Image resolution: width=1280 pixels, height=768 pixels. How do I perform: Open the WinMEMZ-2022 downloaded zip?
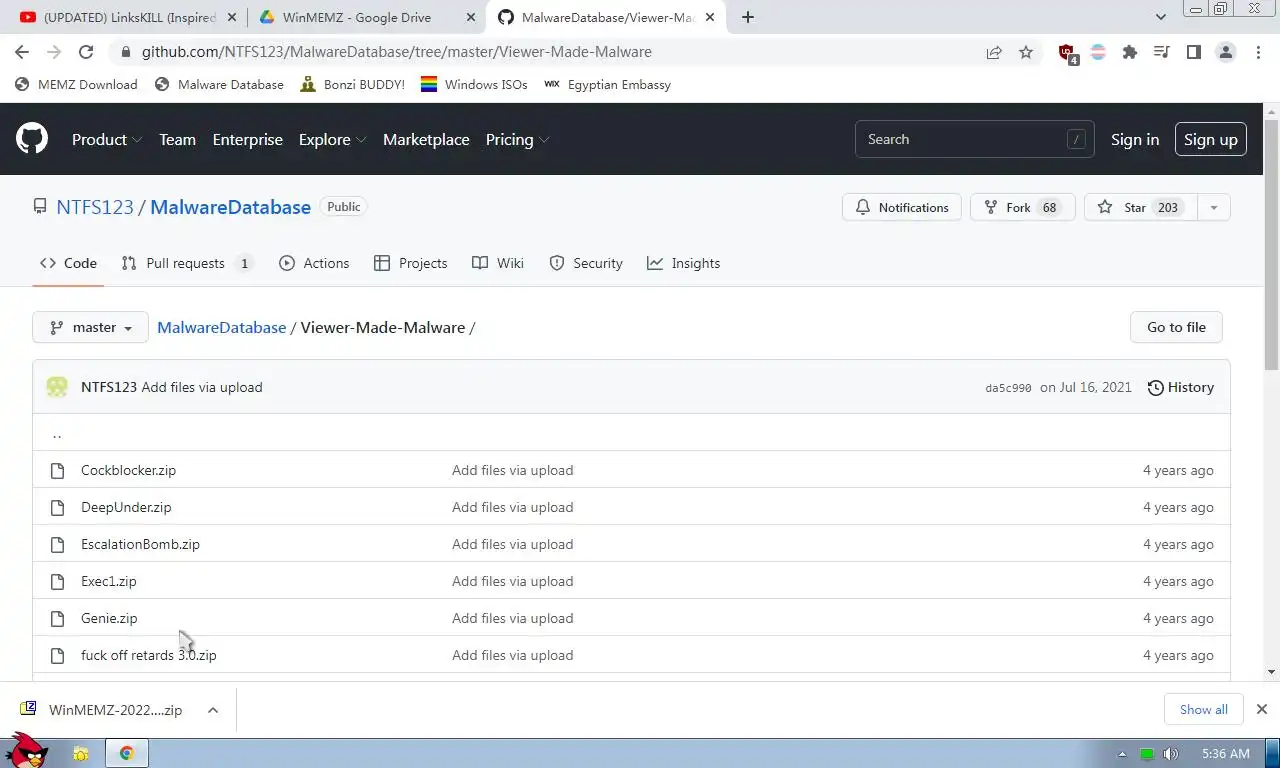pyautogui.click(x=103, y=710)
